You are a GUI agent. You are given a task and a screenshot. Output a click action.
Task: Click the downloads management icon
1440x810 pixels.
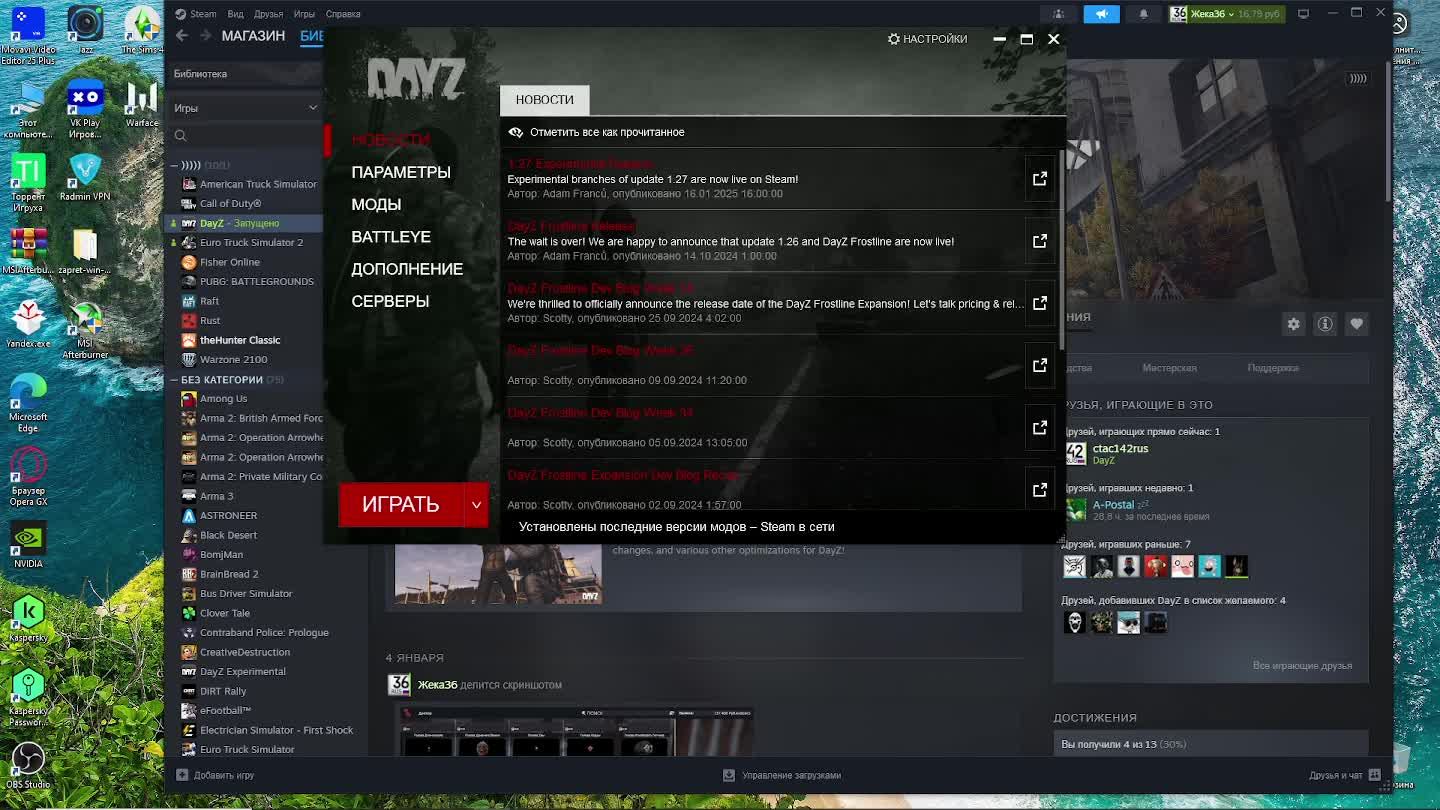(729, 775)
